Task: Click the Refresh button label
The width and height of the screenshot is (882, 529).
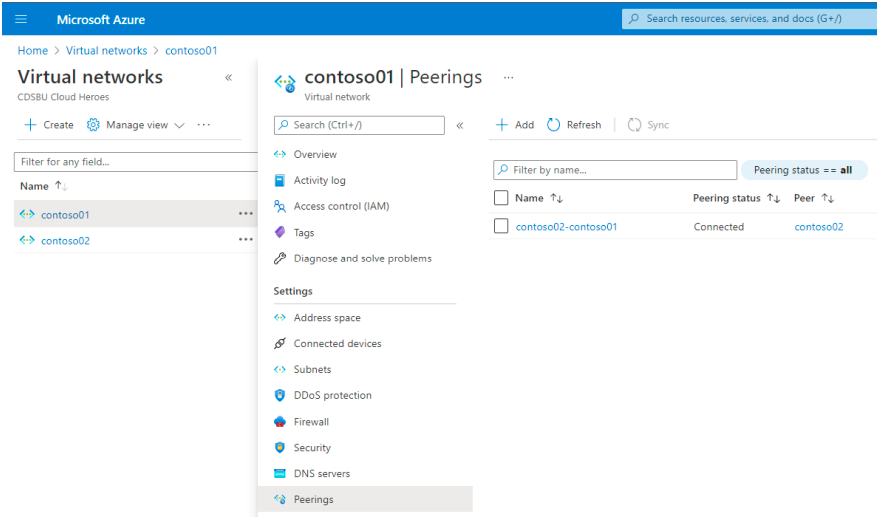Action: point(584,125)
